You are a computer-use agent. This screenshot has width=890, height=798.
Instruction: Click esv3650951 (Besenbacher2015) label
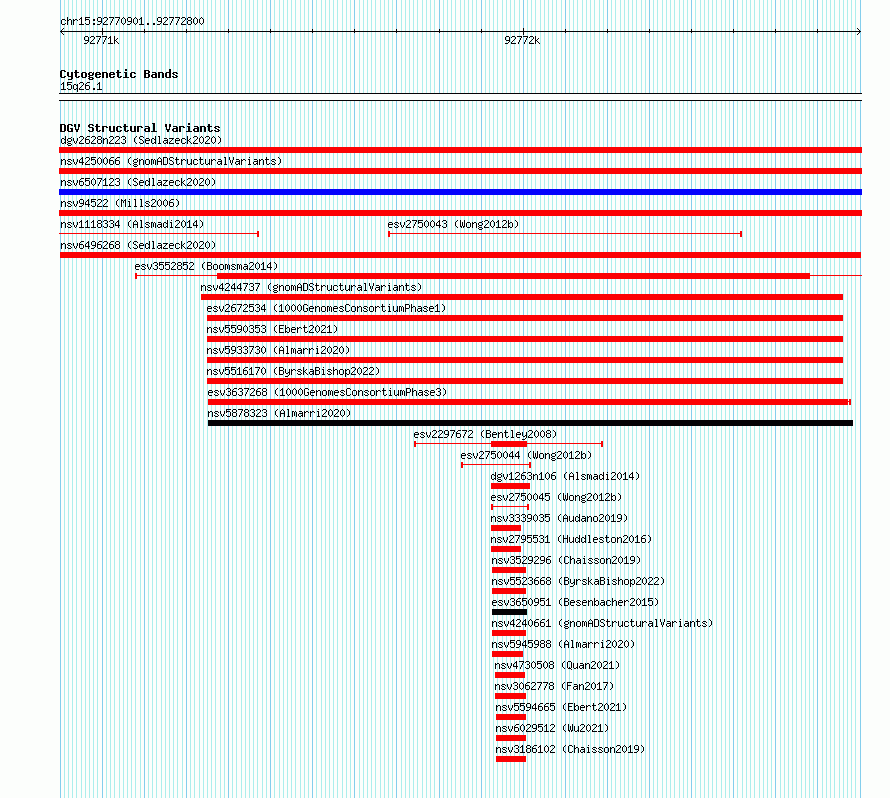(575, 602)
